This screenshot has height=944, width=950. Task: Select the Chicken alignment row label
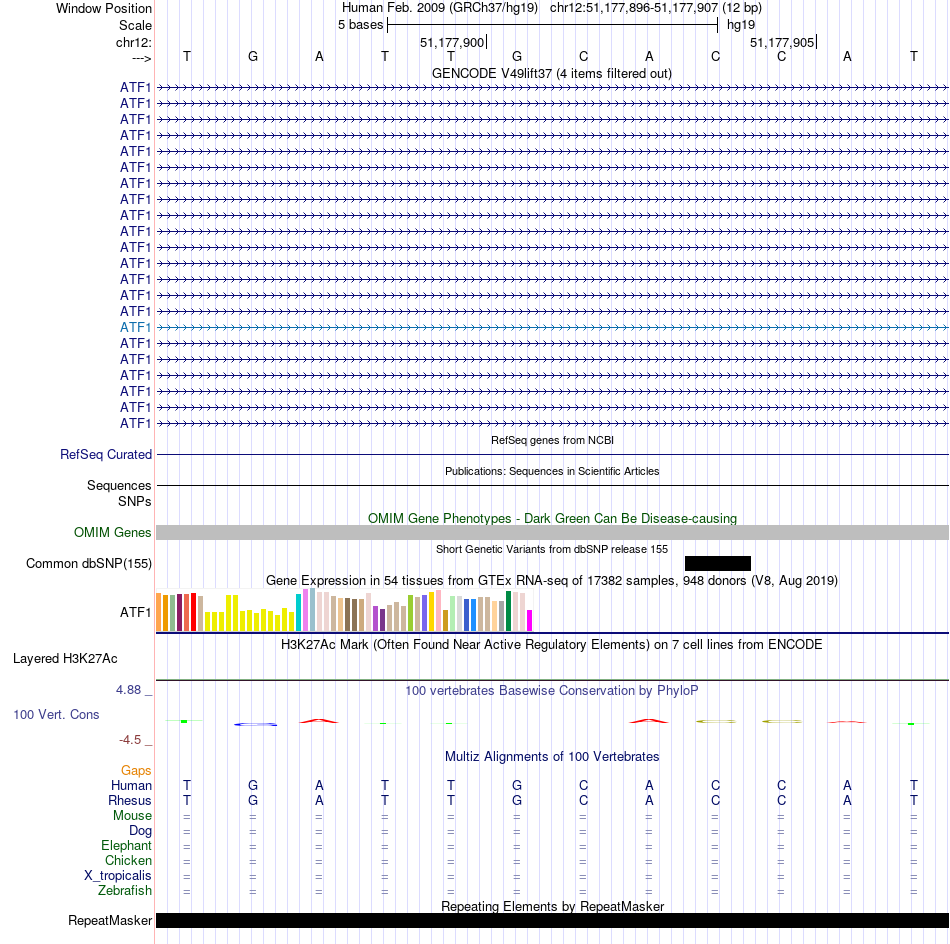tap(128, 860)
